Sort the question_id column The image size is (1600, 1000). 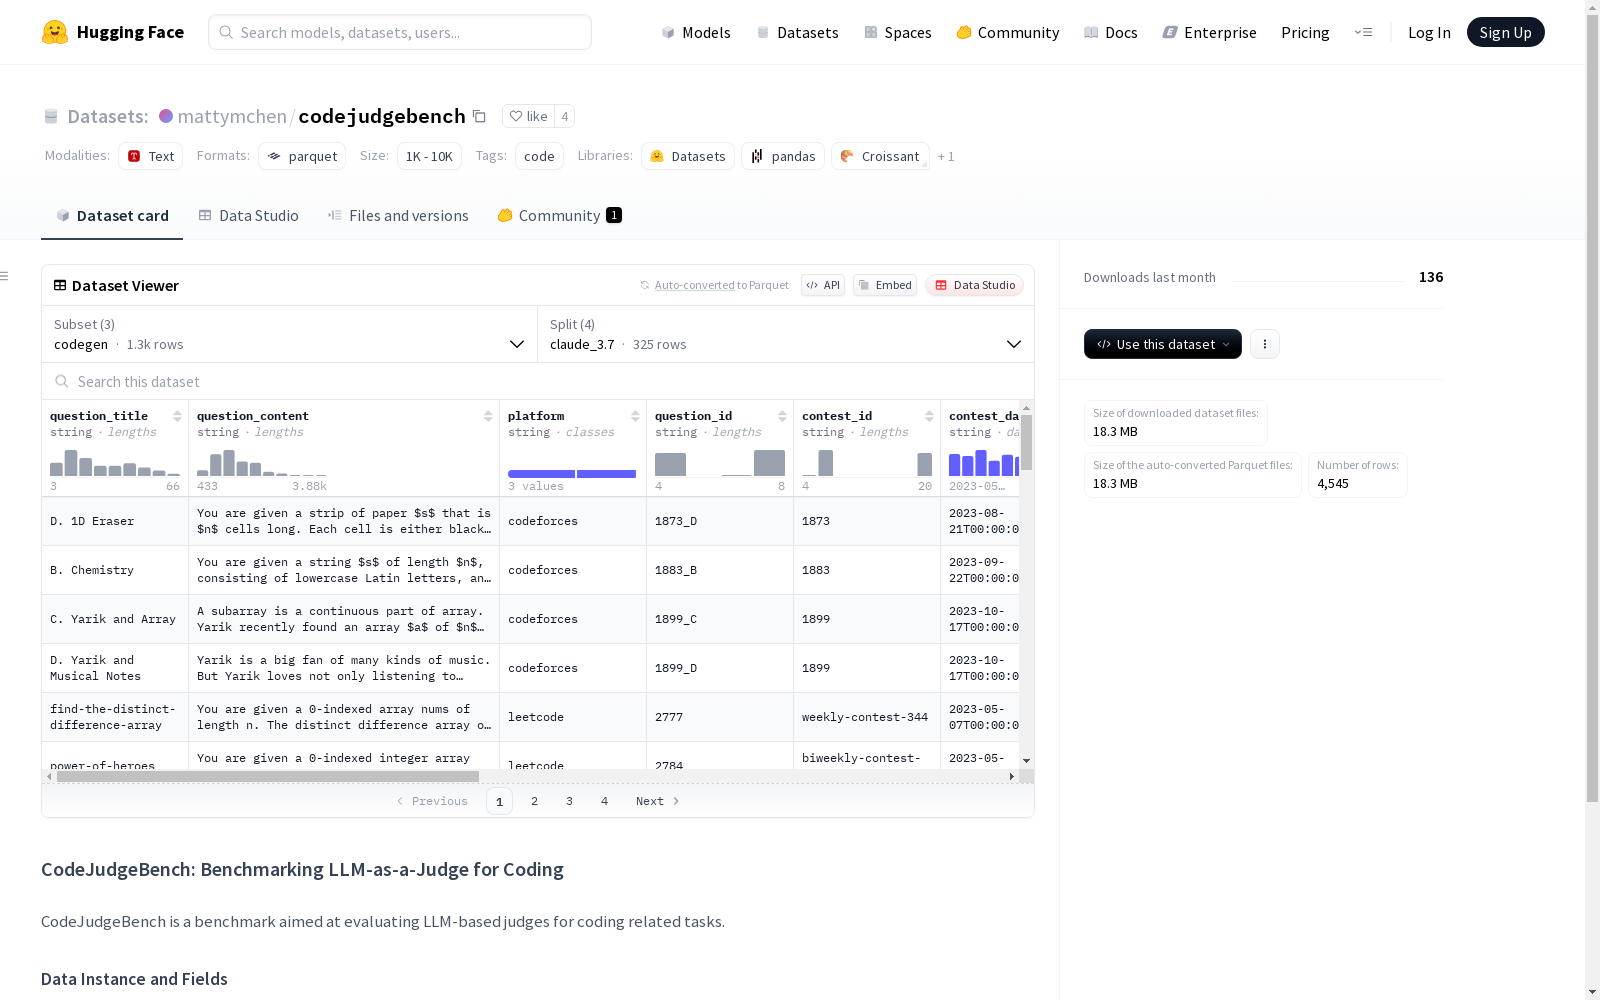tap(782, 416)
